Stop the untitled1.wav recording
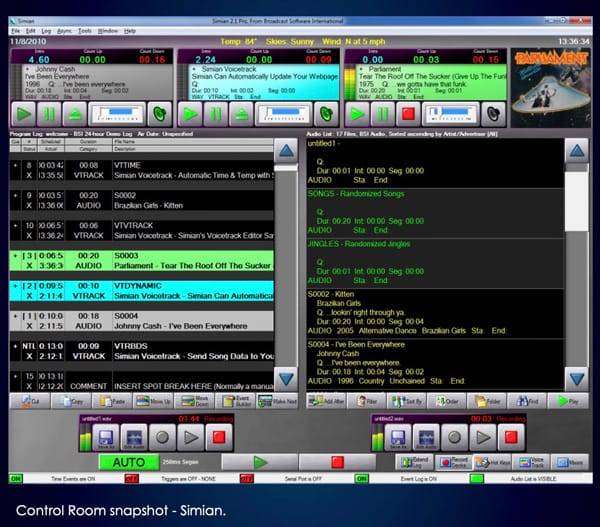Viewport: 600px width, 527px height. point(219,437)
